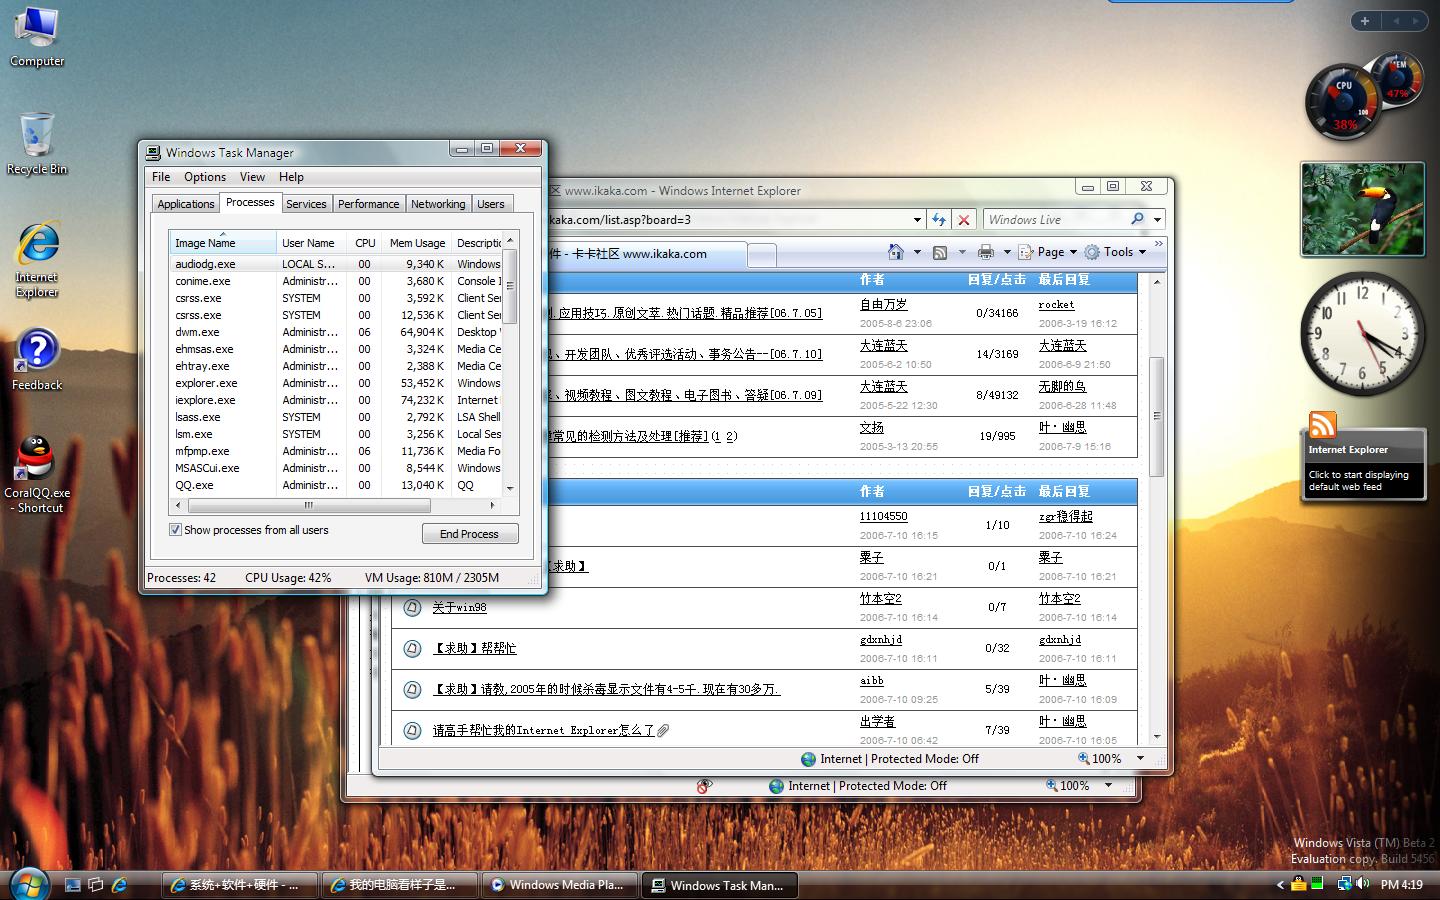Click the End Process button
Screen dimensions: 1440x900
pos(469,534)
